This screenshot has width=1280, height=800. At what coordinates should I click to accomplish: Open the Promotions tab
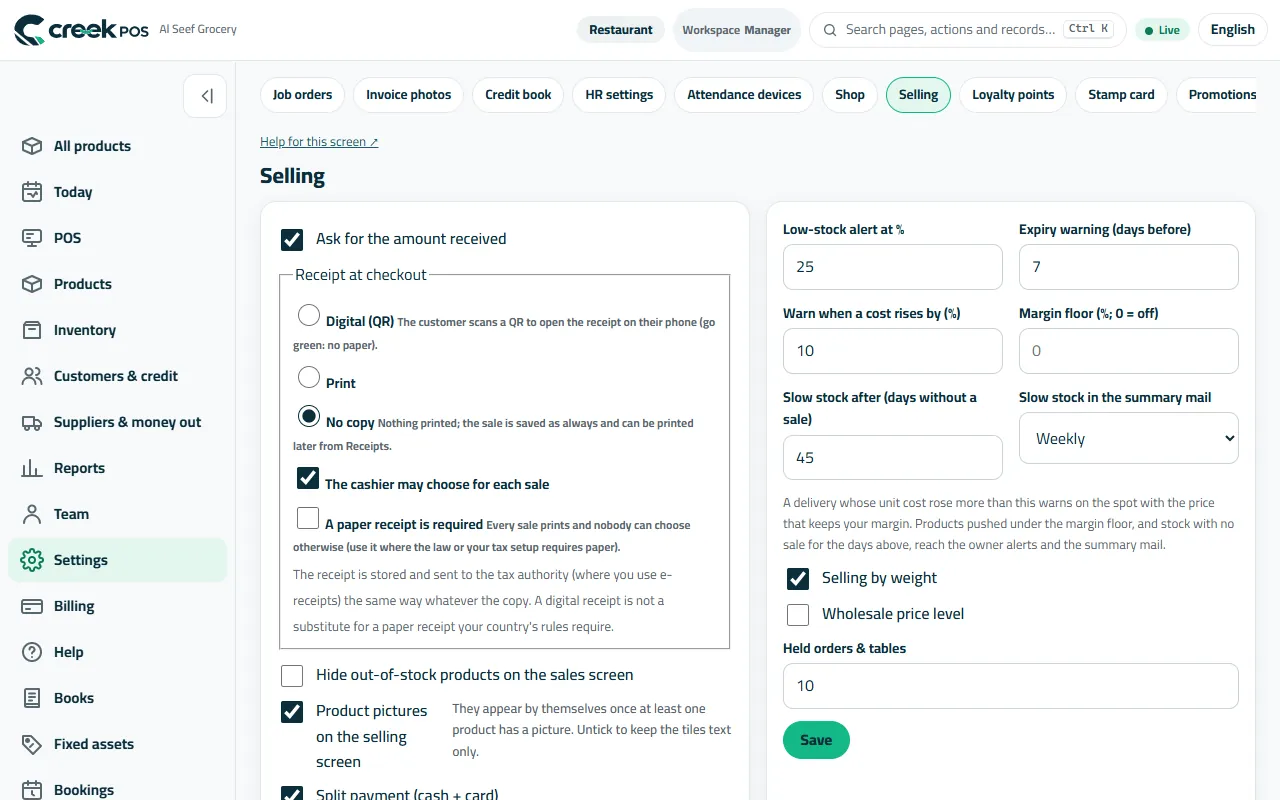(x=1216, y=95)
